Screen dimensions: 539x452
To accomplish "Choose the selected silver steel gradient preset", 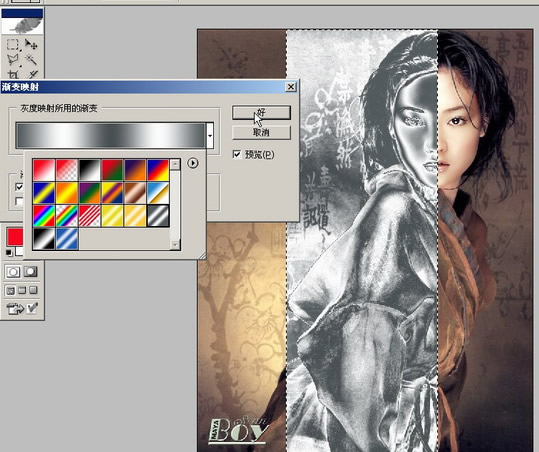I will [x=158, y=216].
